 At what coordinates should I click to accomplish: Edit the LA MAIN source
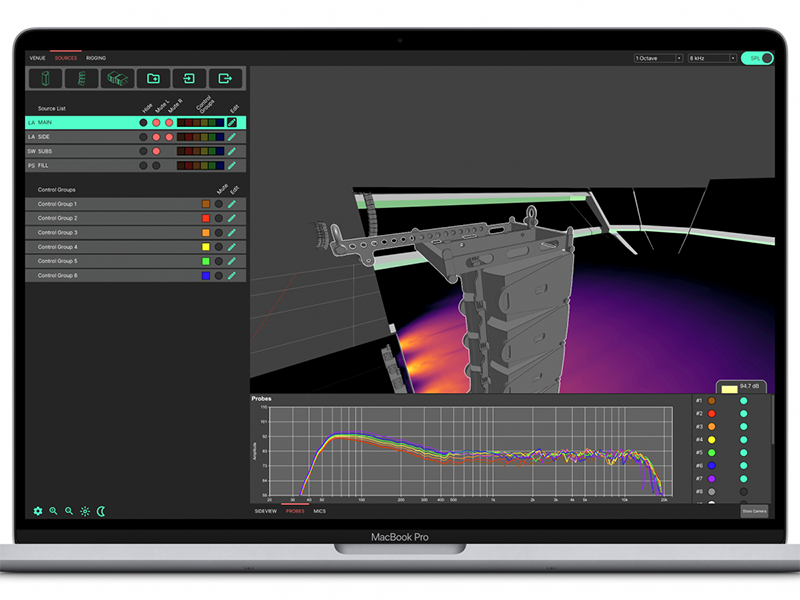232,122
